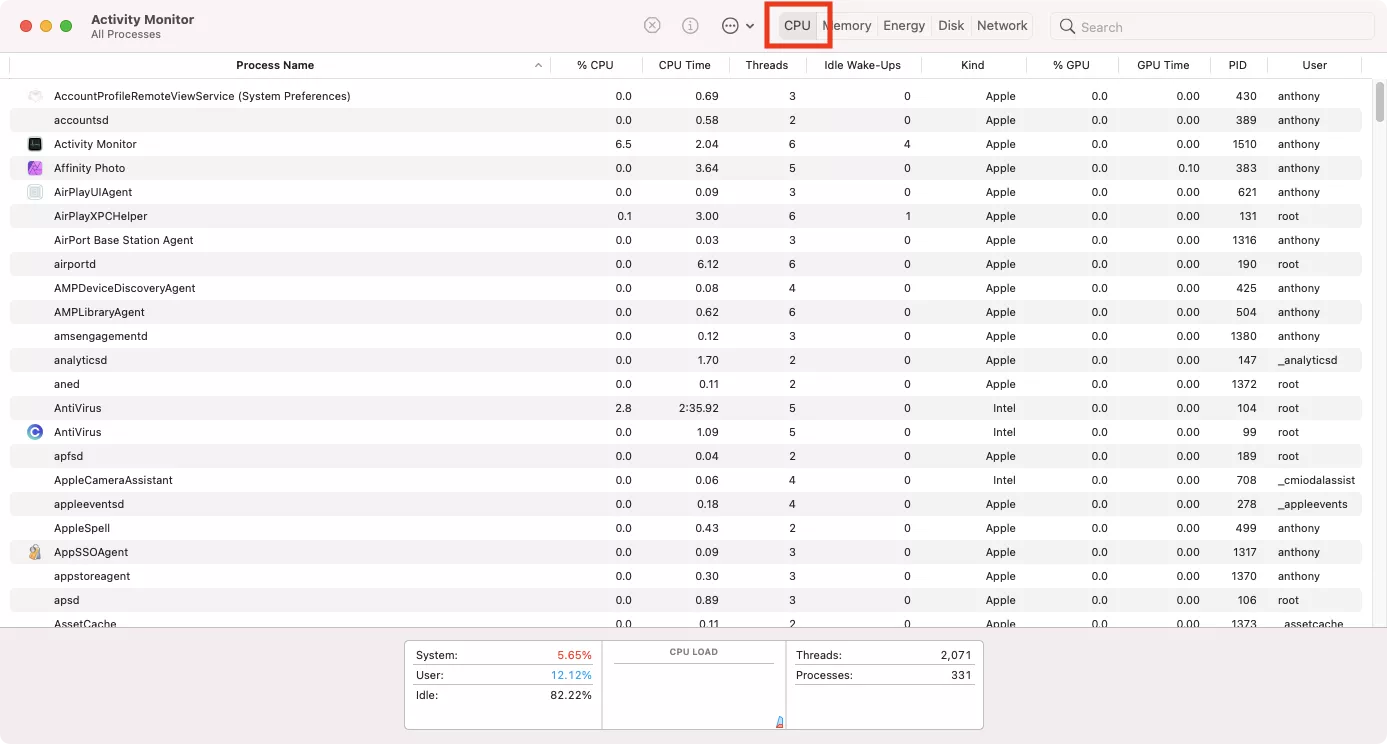The height and width of the screenshot is (744, 1387).
Task: Sort processes by % CPU column
Action: tap(595, 64)
